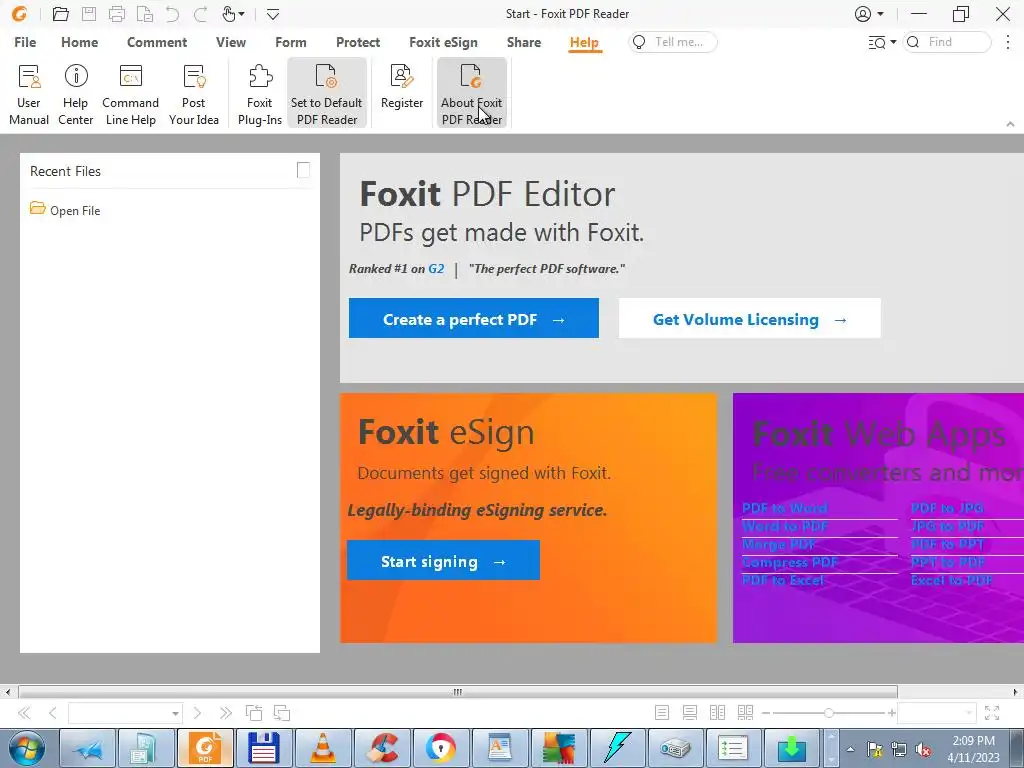Click the Windows Start button
This screenshot has height=768, width=1024.
(26, 748)
